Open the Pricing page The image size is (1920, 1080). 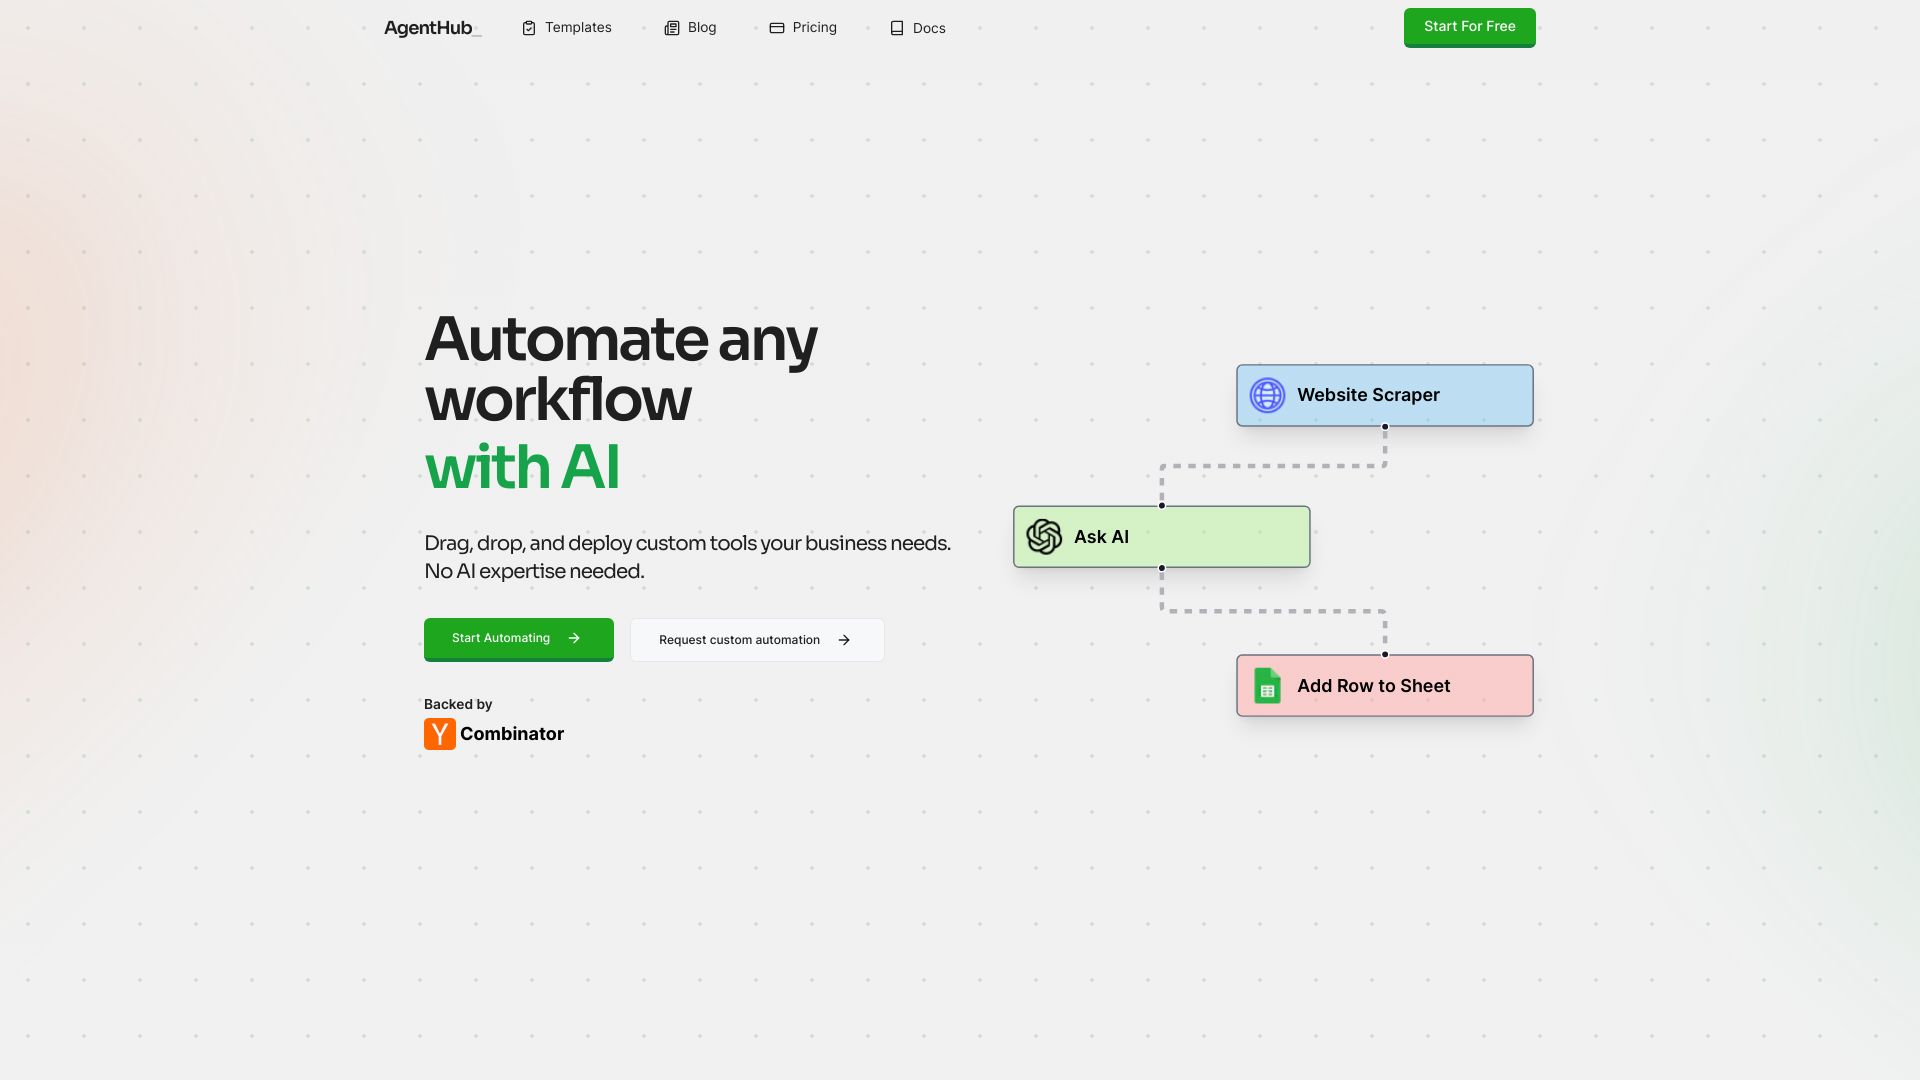(814, 27)
